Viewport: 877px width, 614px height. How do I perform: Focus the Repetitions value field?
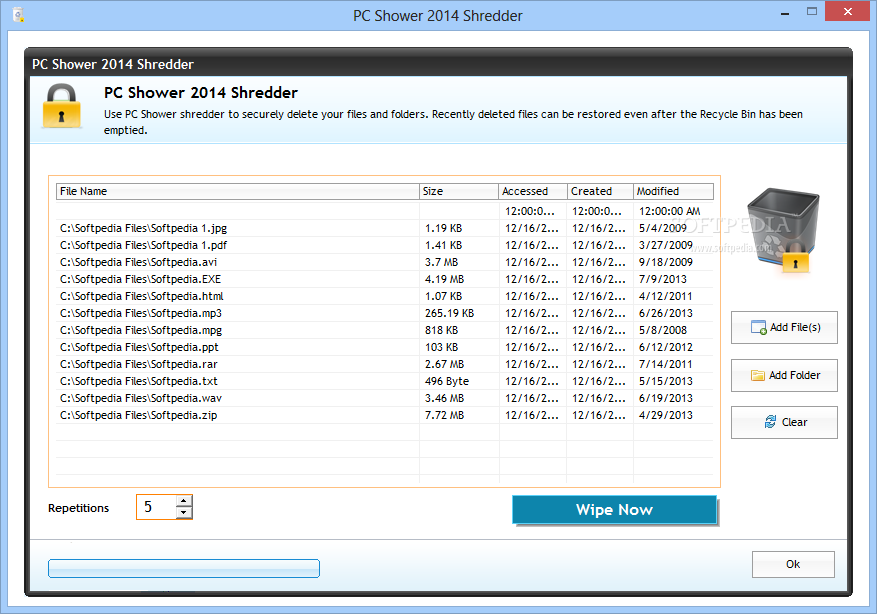157,507
